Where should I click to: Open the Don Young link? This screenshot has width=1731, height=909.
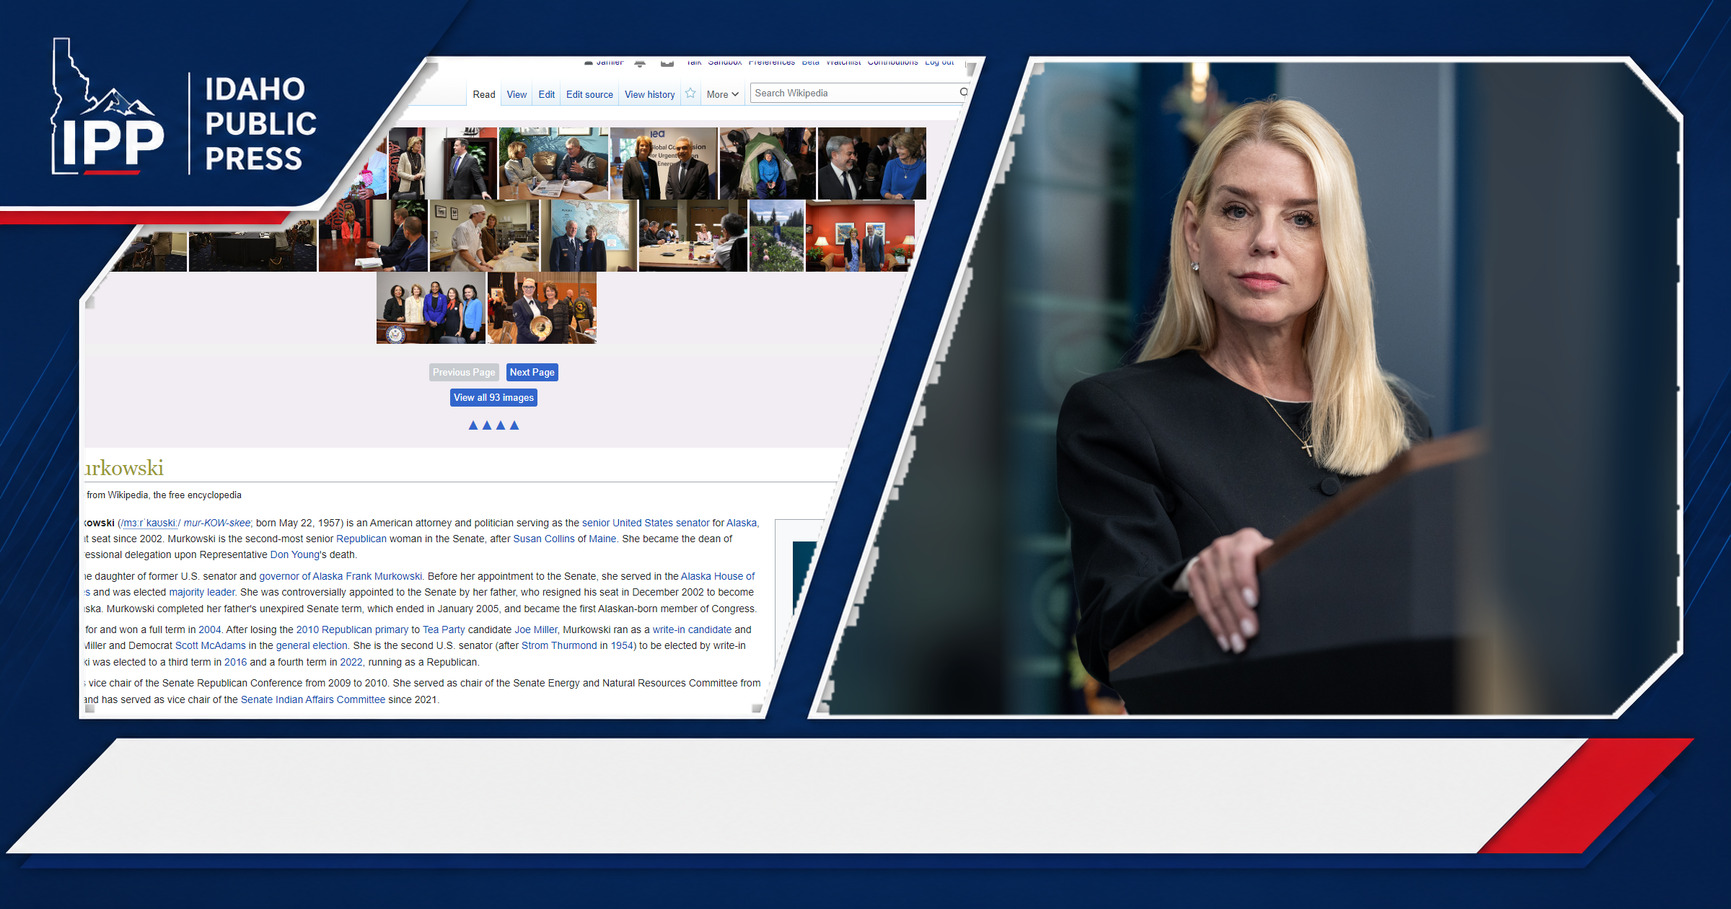[x=295, y=555]
